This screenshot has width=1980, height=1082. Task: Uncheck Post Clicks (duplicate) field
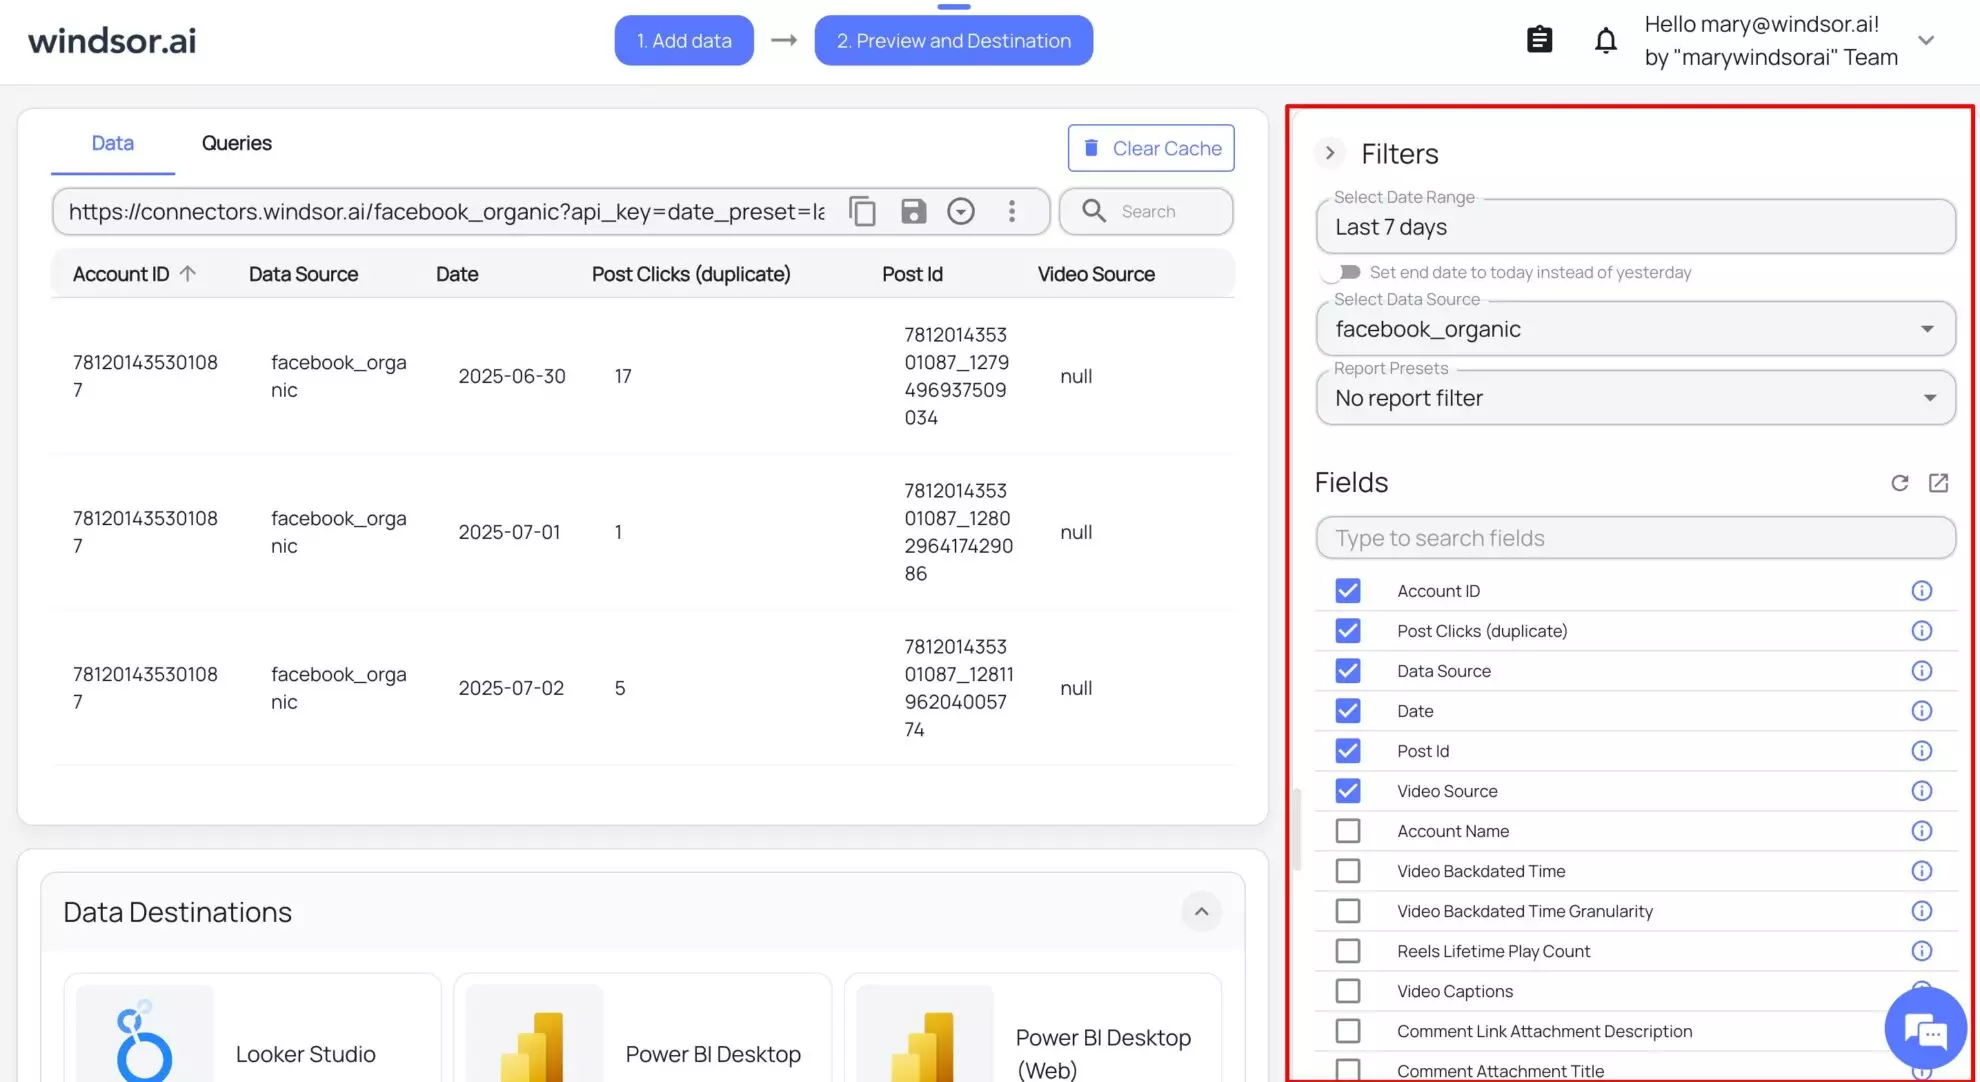coord(1348,631)
